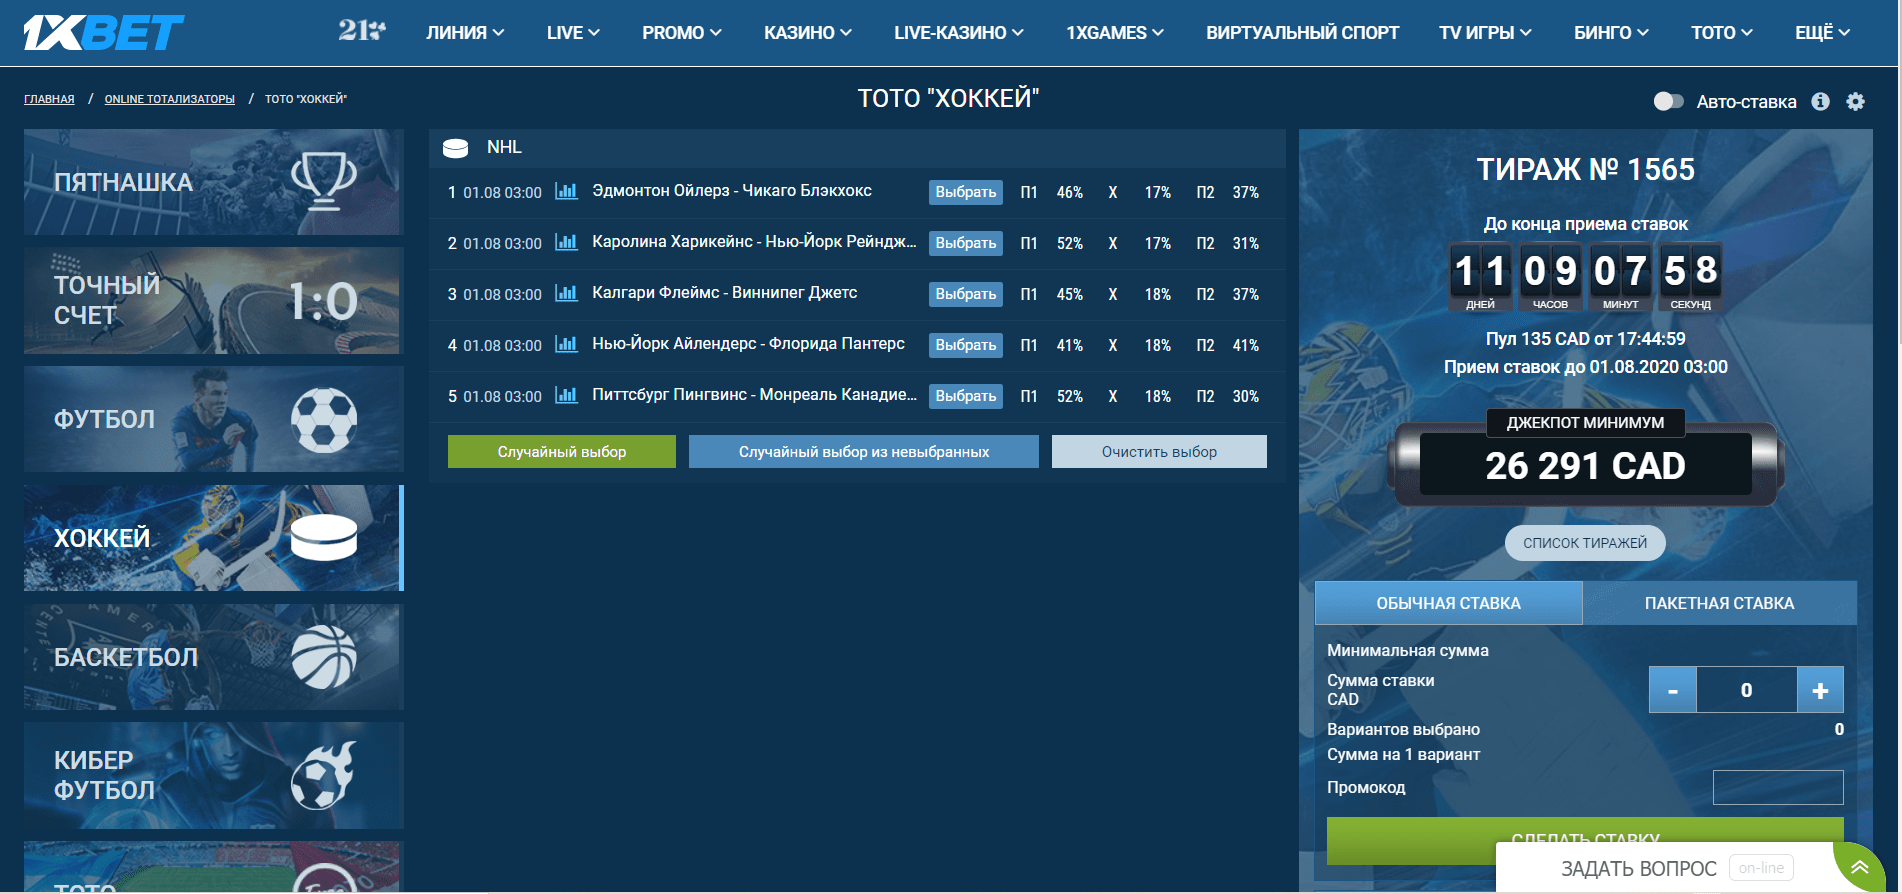Open the СПИСОК ТИРАЖЕЙ list
The width and height of the screenshot is (1902, 894).
pyautogui.click(x=1585, y=543)
